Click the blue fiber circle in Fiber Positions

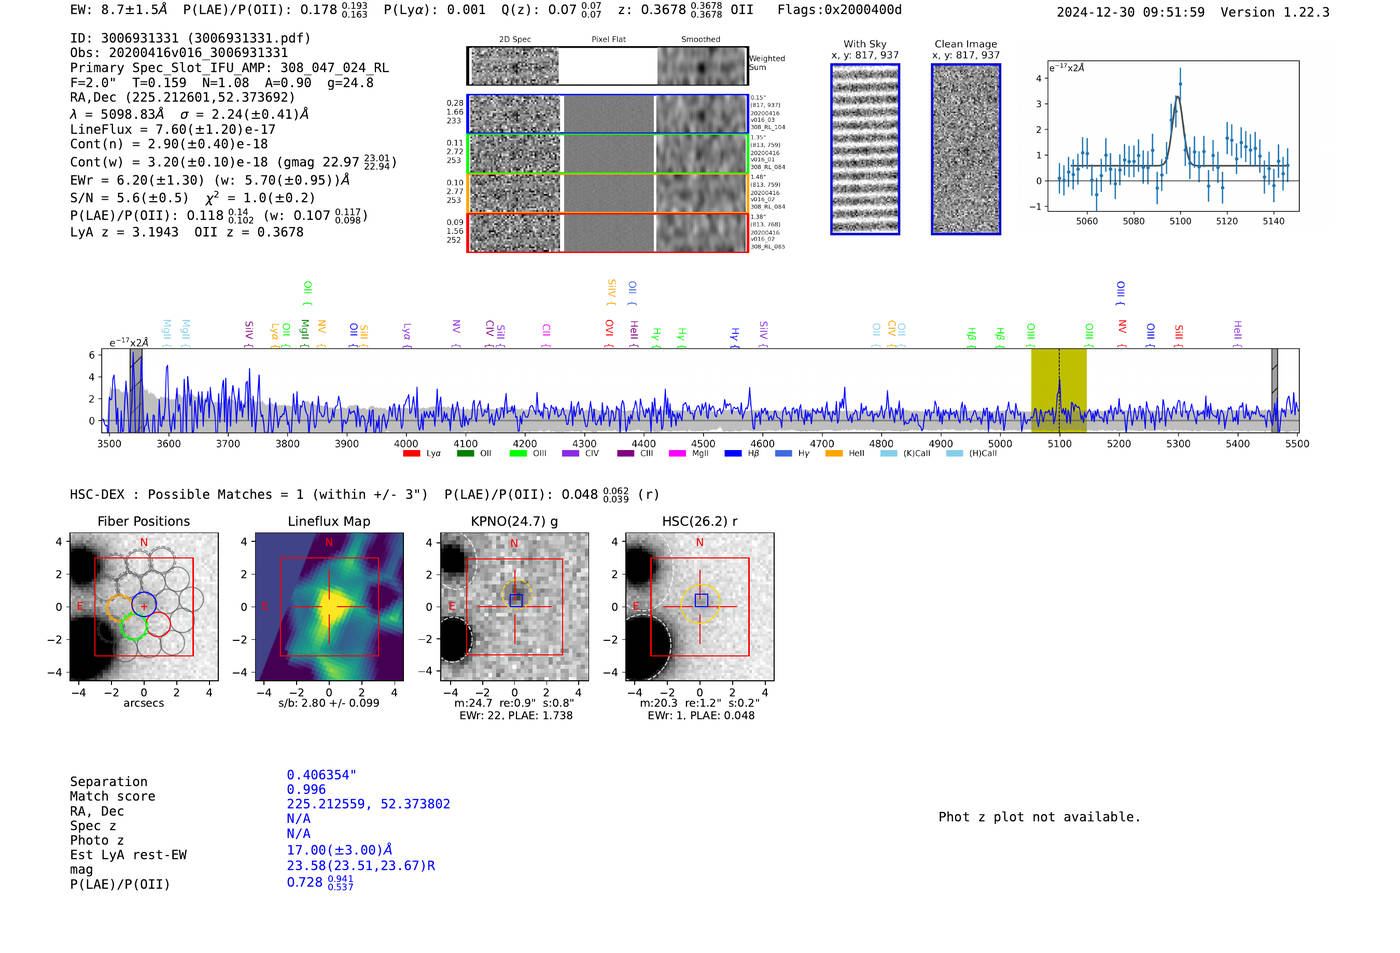pos(144,603)
